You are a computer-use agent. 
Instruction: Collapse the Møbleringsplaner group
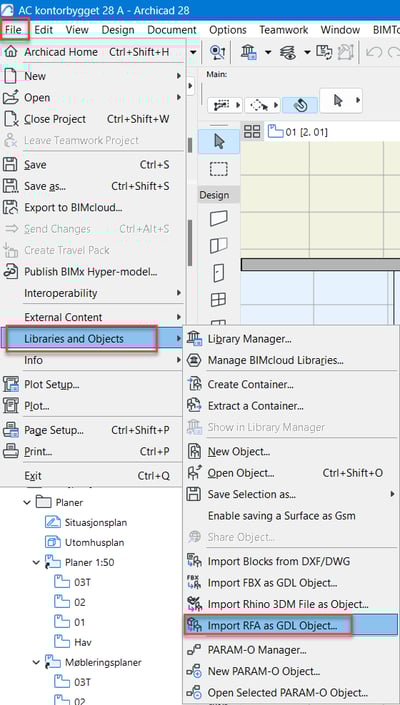(36, 662)
